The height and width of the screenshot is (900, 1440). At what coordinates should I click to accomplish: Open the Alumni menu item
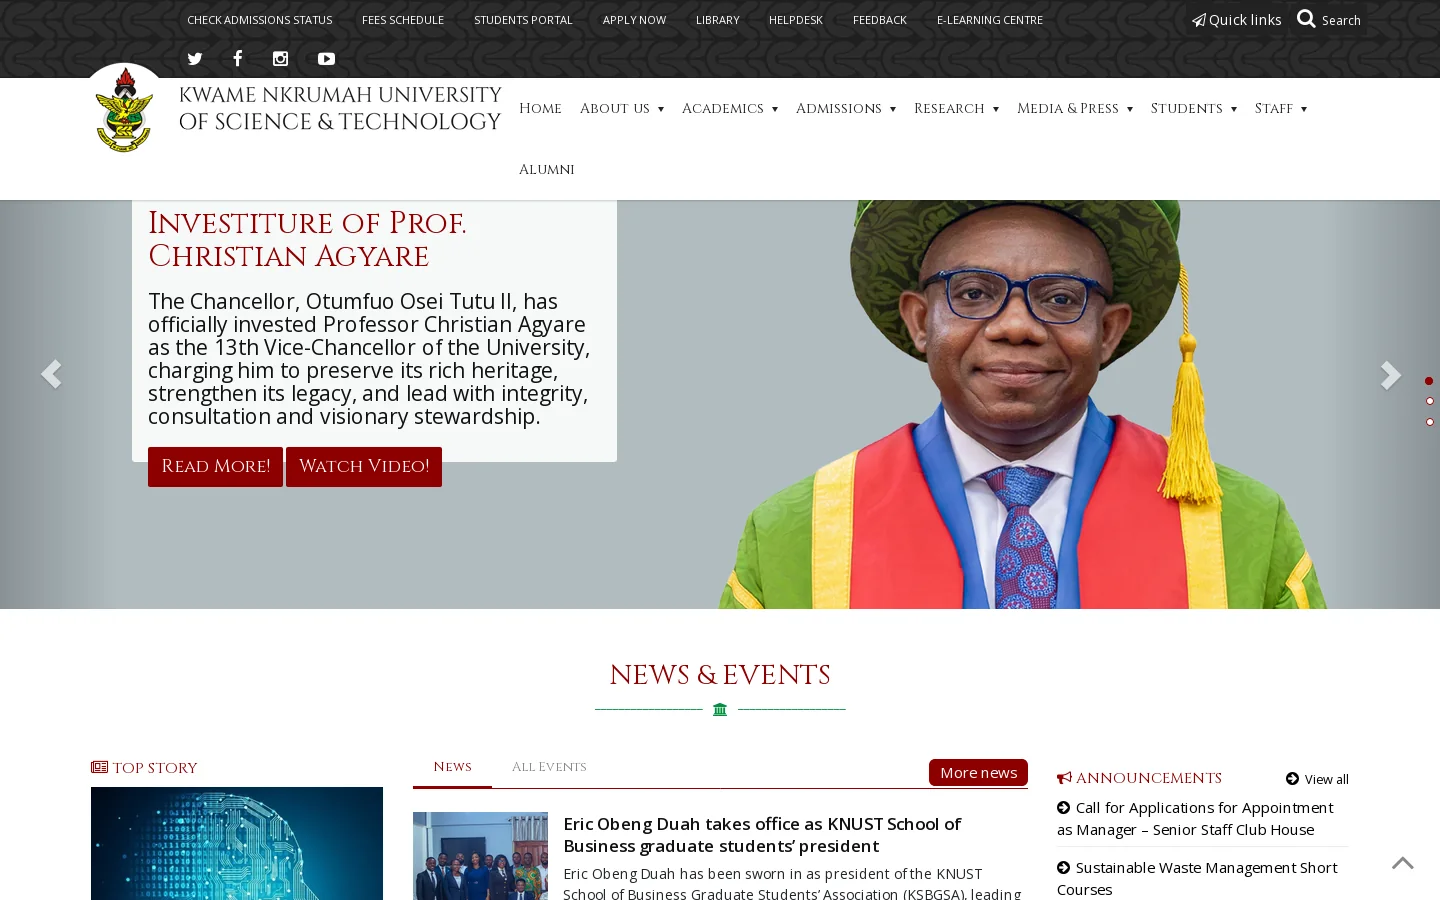[x=546, y=170]
